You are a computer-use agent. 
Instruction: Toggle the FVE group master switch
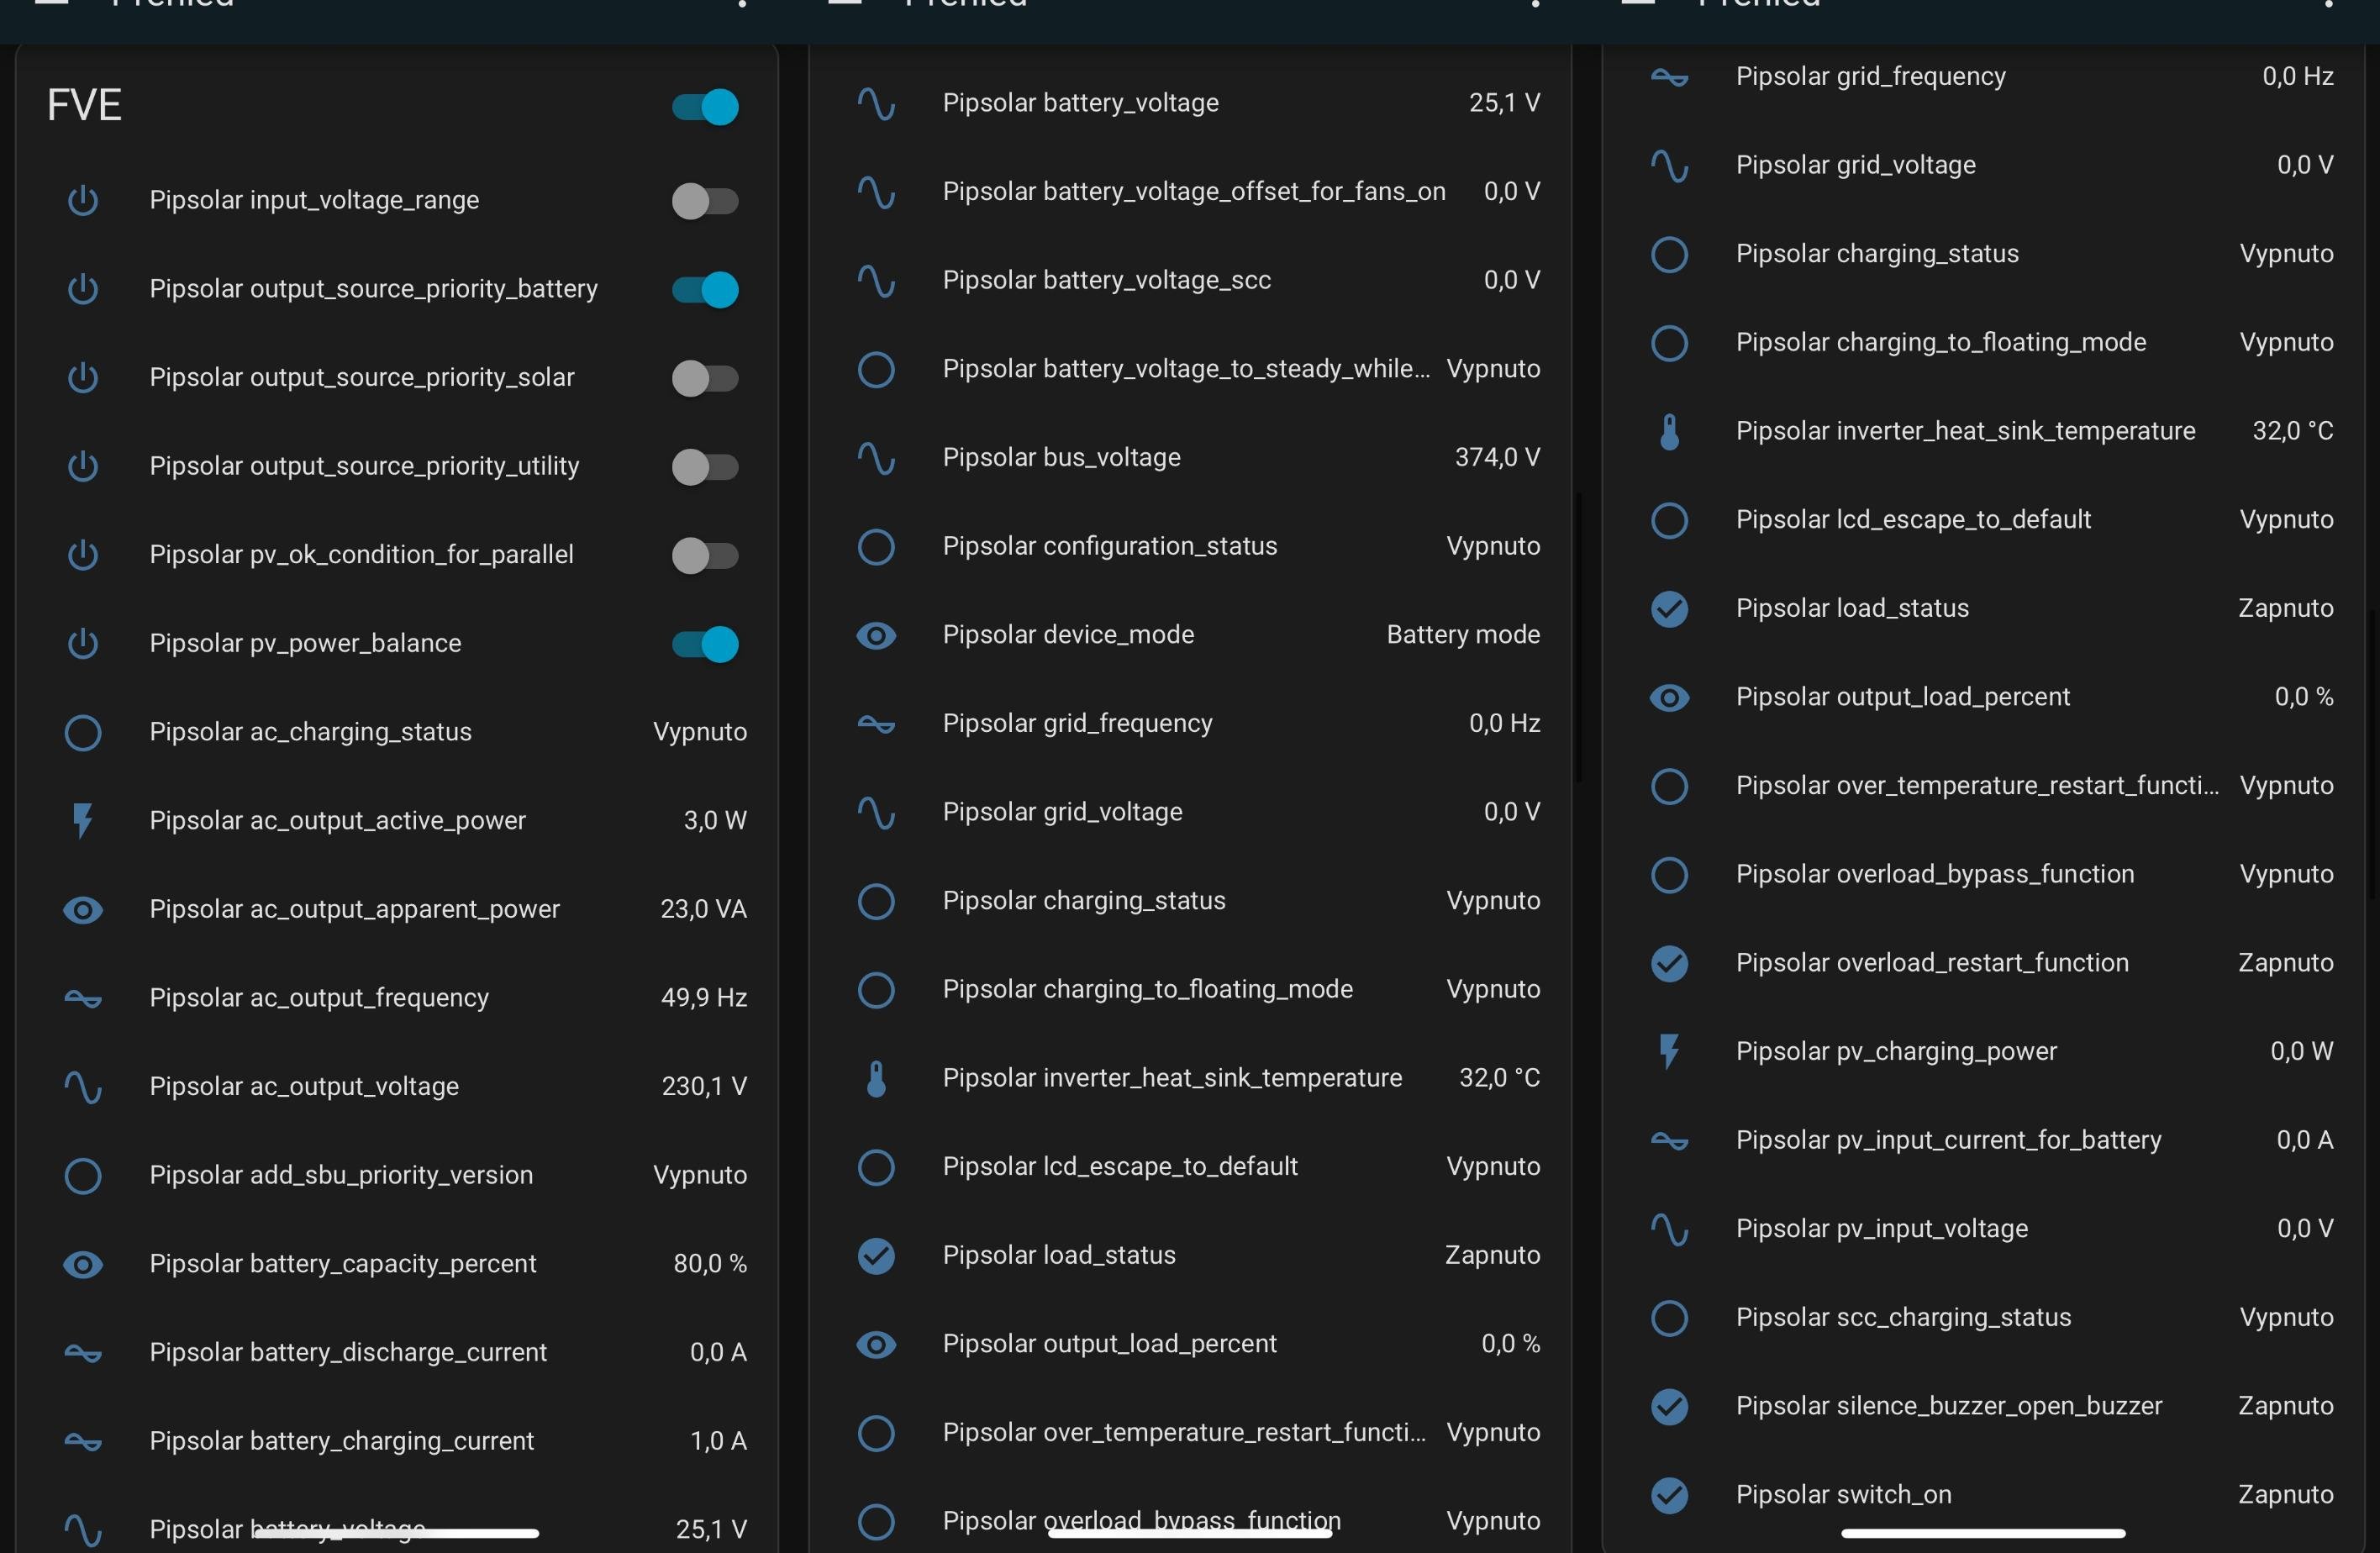point(705,107)
